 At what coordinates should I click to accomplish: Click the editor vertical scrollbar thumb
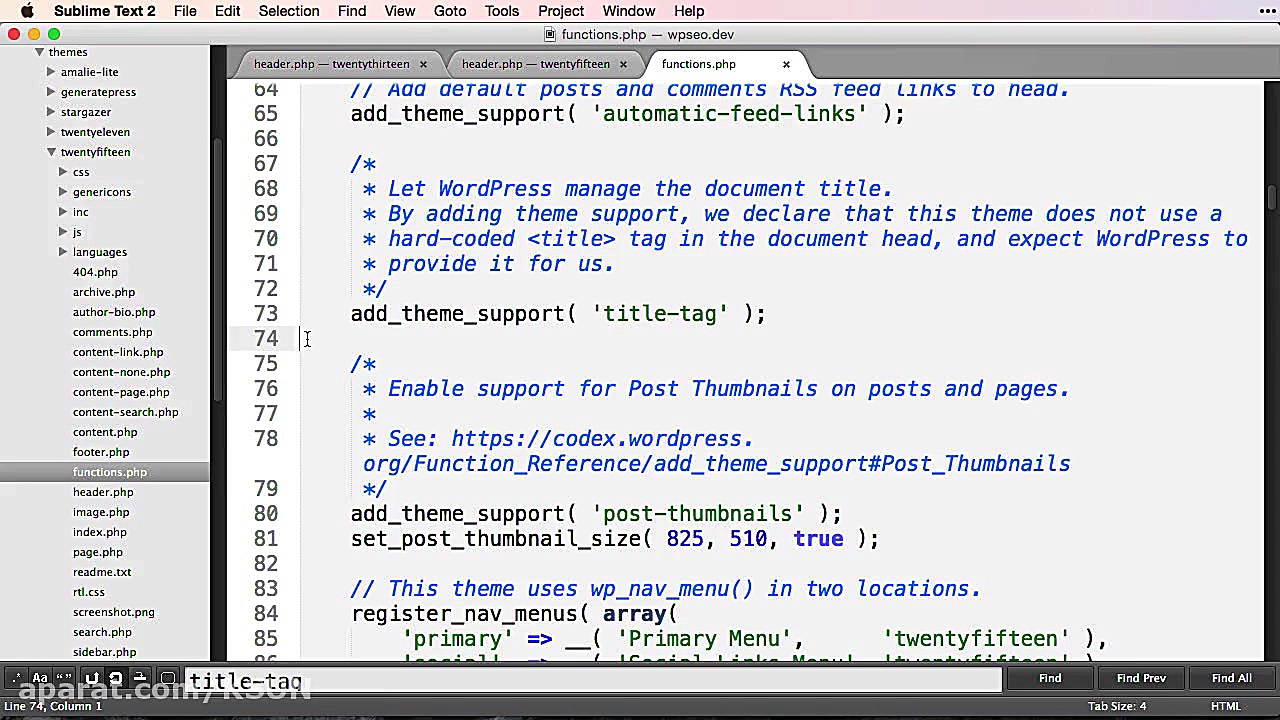coord(1272,199)
